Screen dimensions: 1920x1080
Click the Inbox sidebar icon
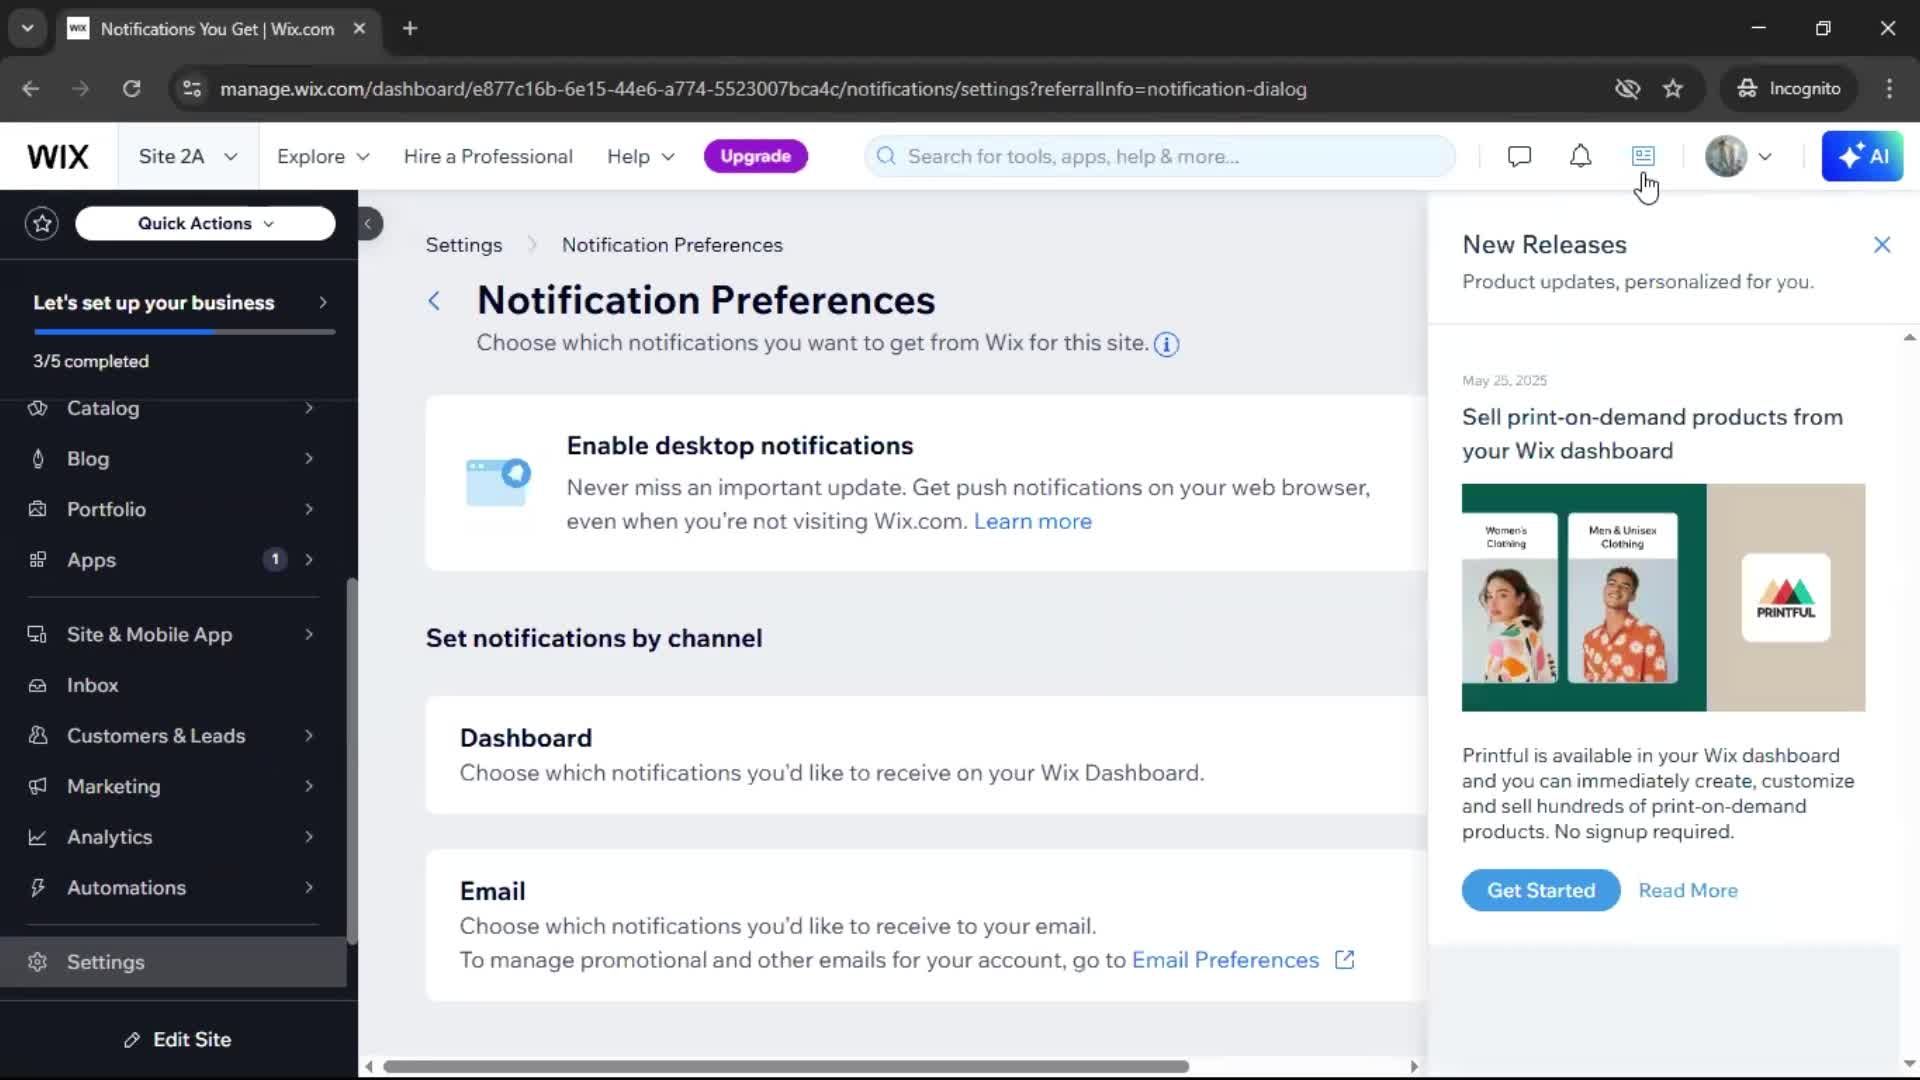tap(38, 685)
